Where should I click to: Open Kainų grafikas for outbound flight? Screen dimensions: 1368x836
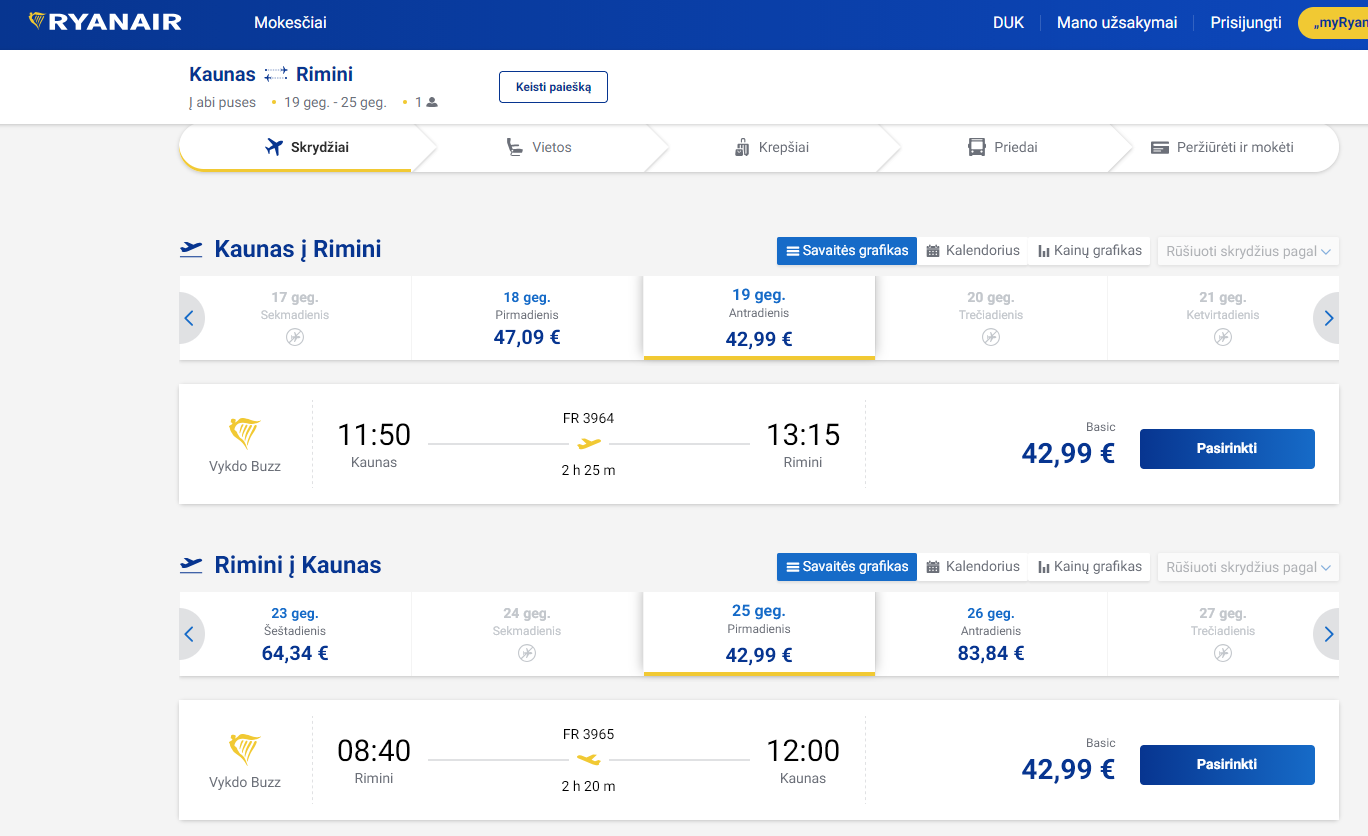click(1089, 251)
